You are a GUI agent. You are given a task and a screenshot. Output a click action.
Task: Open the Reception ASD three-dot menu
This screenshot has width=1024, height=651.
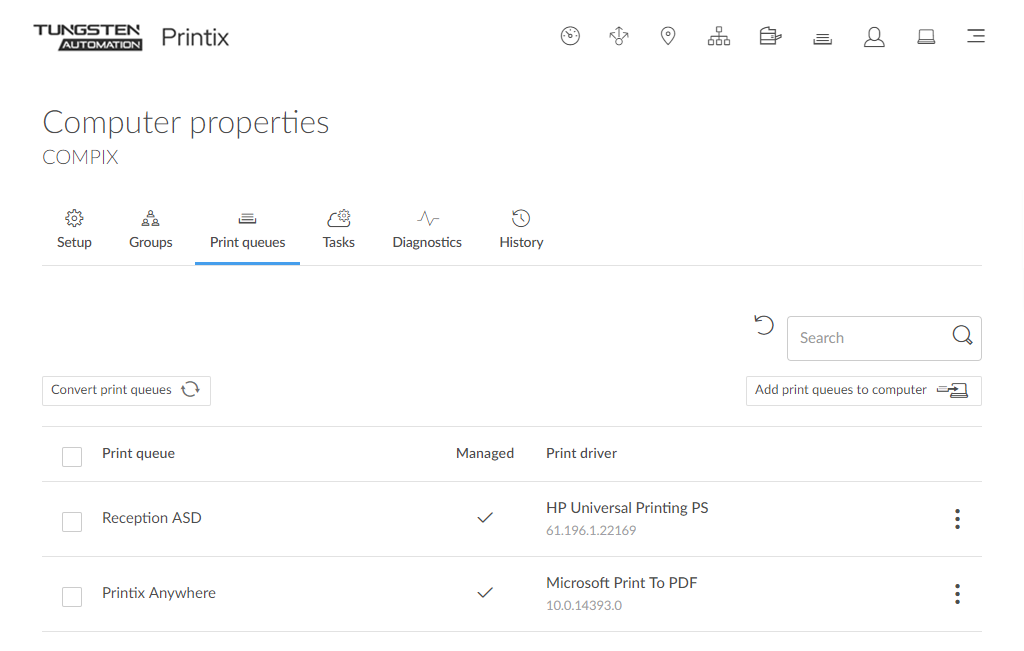pyautogui.click(x=957, y=519)
